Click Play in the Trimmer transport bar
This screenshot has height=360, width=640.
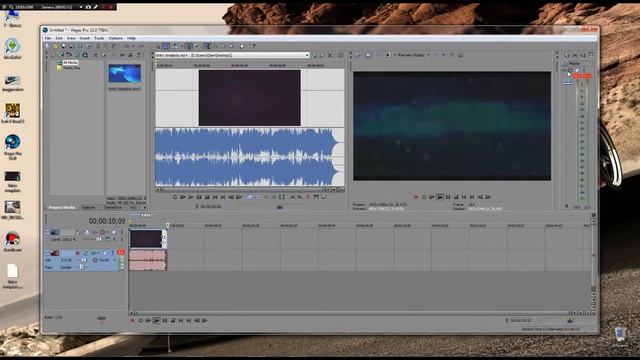[191, 197]
